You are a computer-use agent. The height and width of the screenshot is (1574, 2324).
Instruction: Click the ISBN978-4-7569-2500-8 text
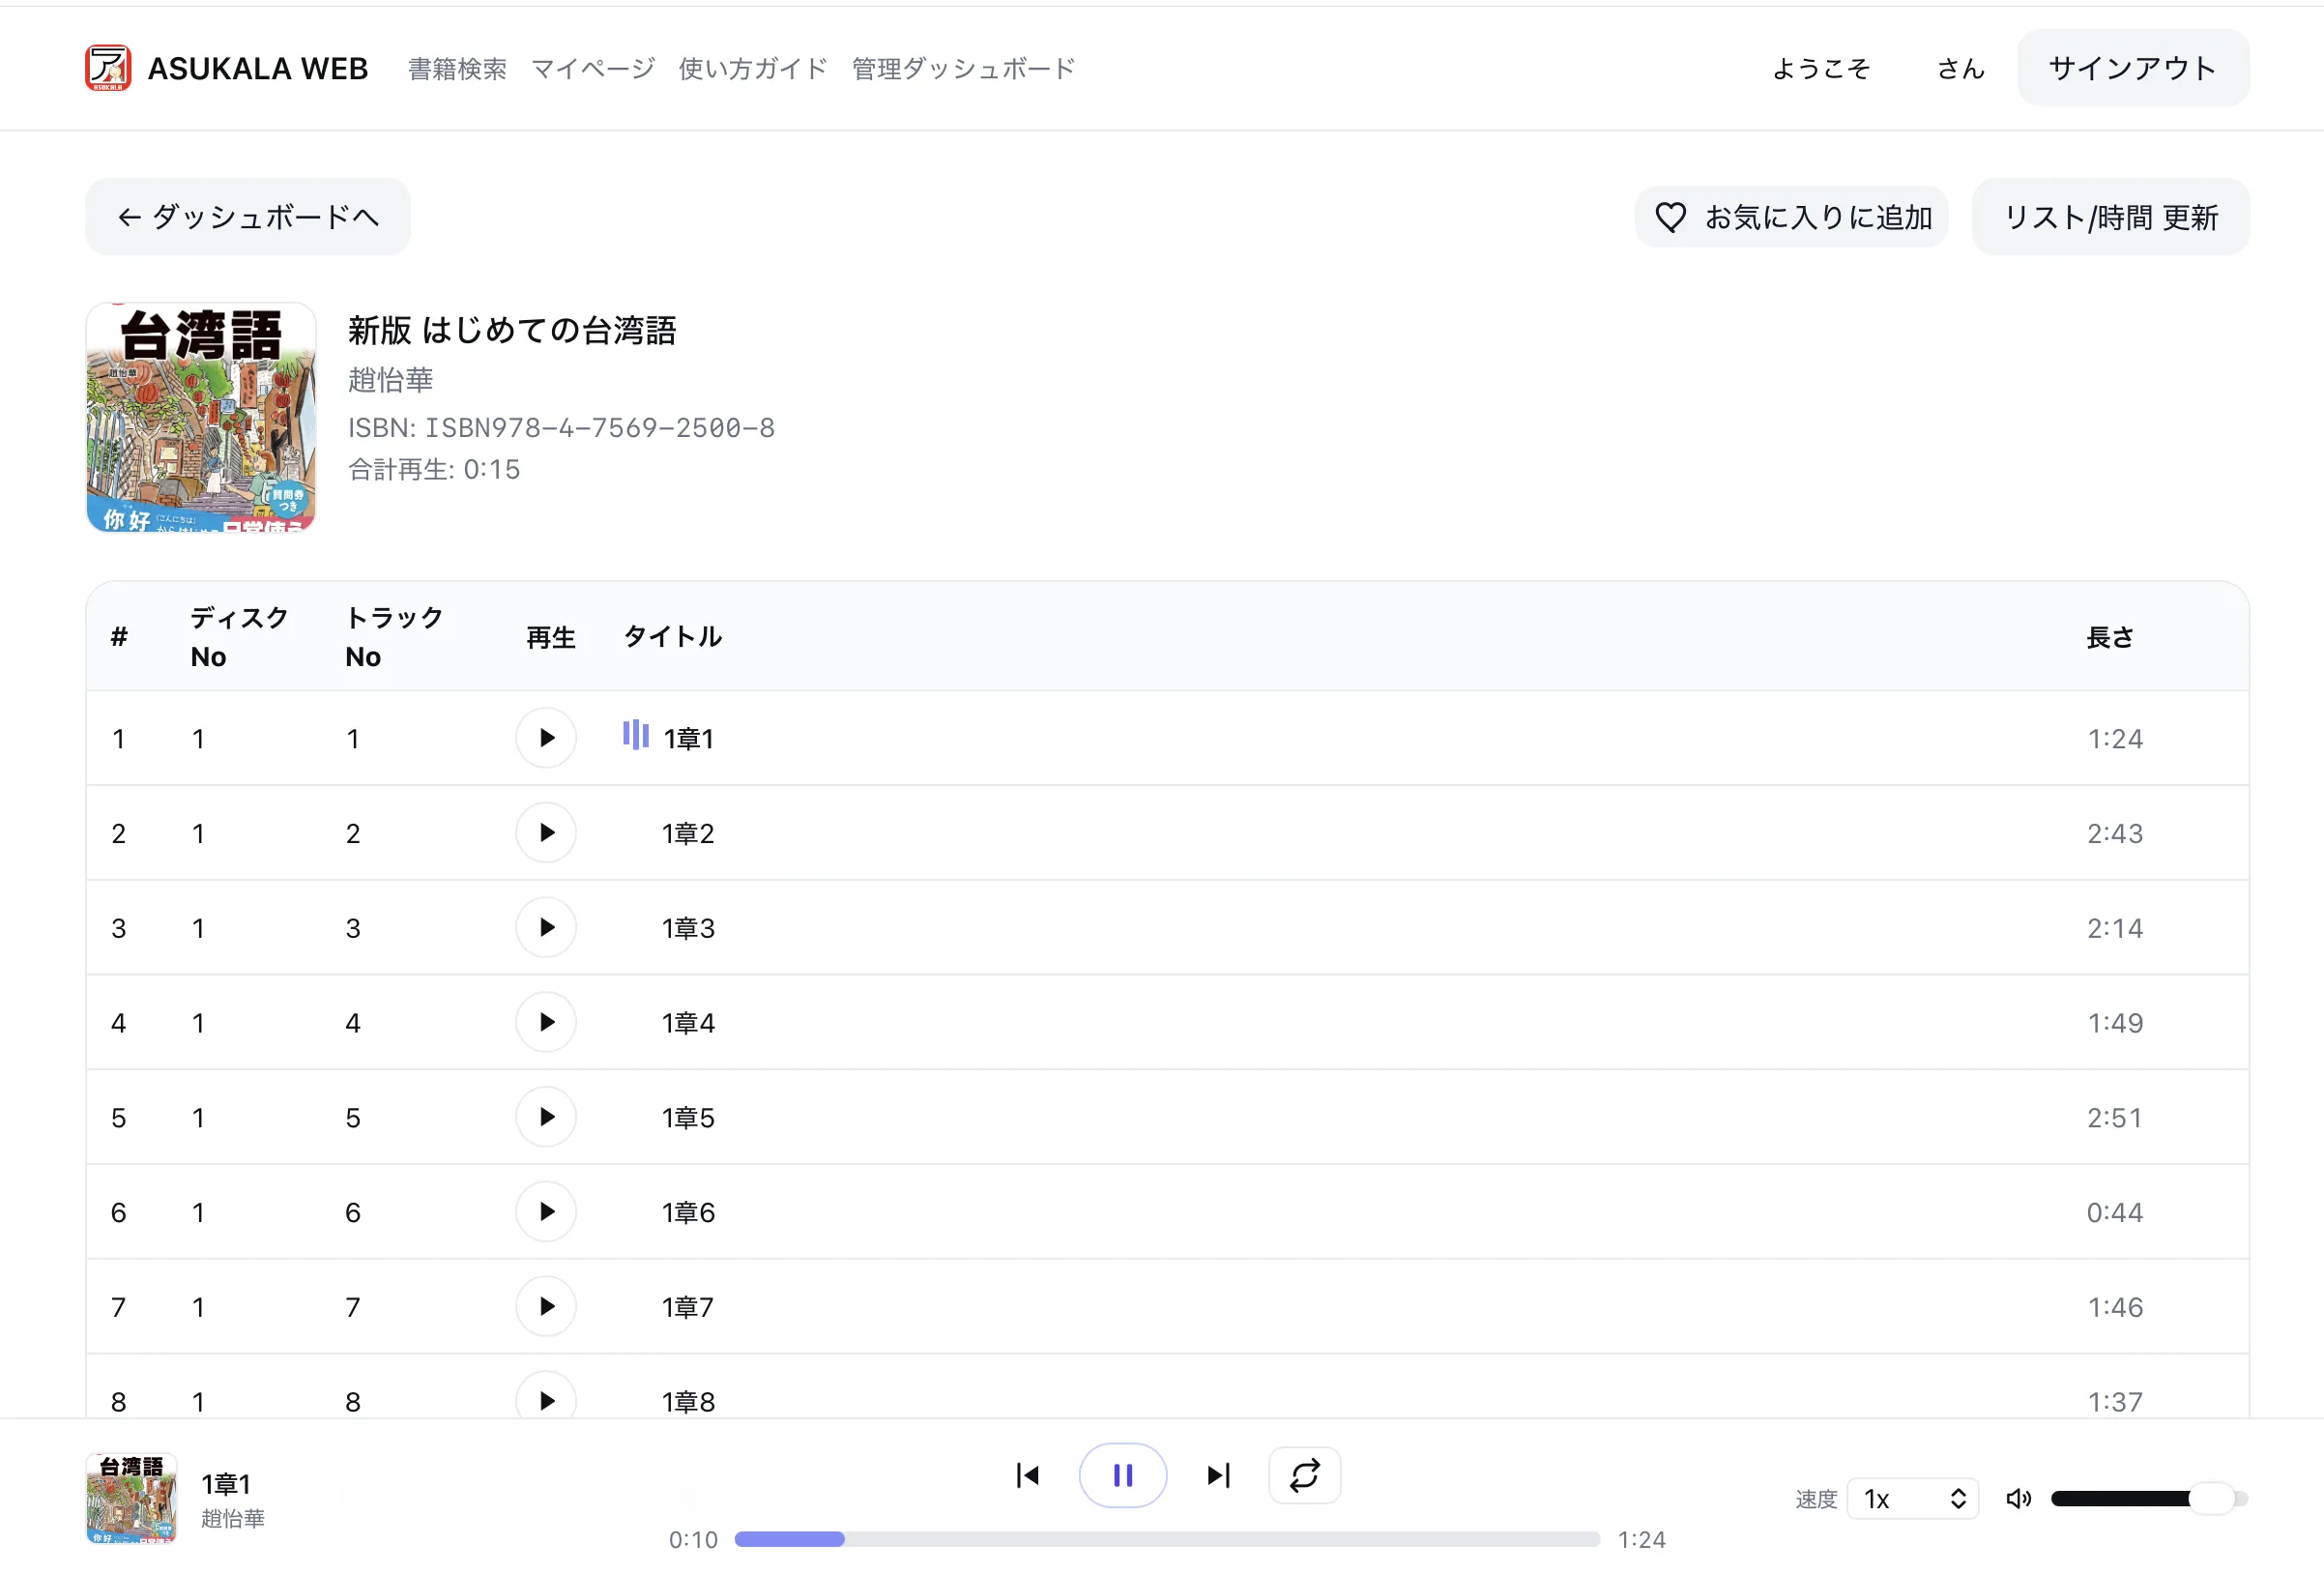point(600,428)
